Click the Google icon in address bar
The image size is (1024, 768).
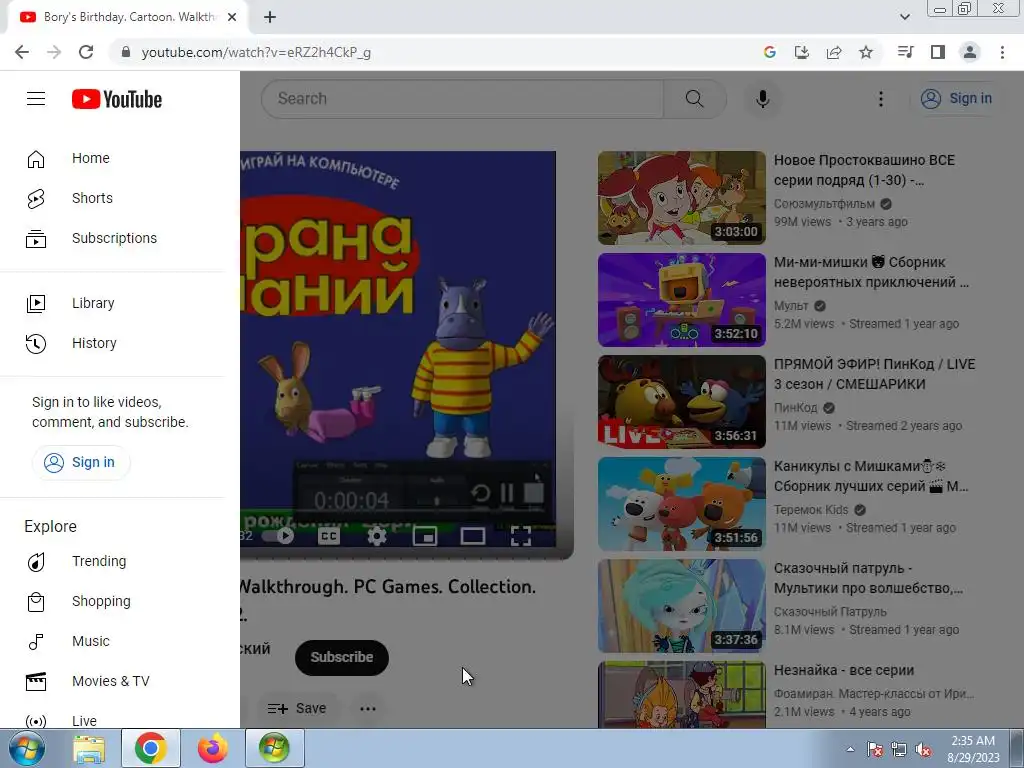[770, 52]
